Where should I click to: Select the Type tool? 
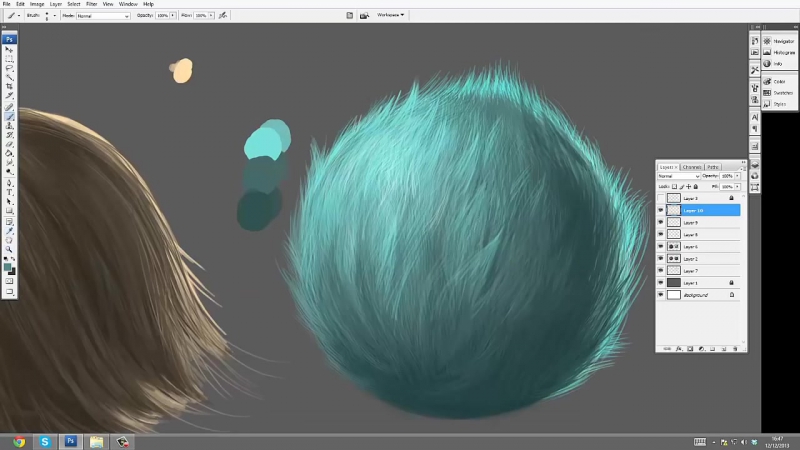coord(9,192)
